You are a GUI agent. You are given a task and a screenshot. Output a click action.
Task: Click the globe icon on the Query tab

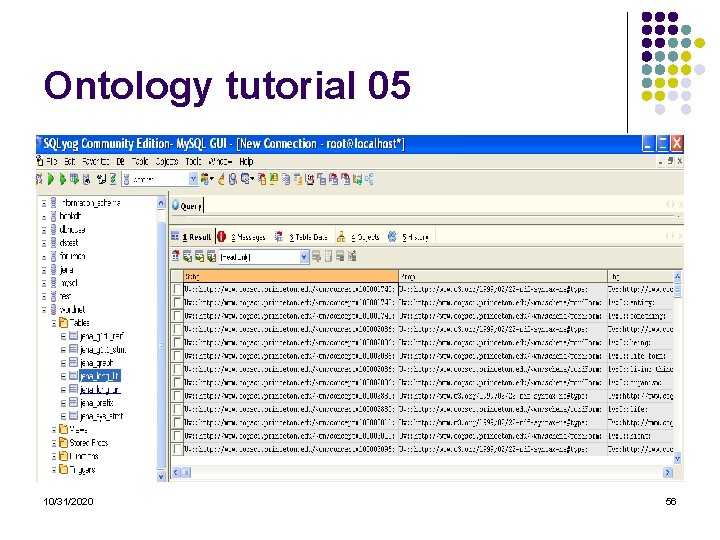[175, 205]
